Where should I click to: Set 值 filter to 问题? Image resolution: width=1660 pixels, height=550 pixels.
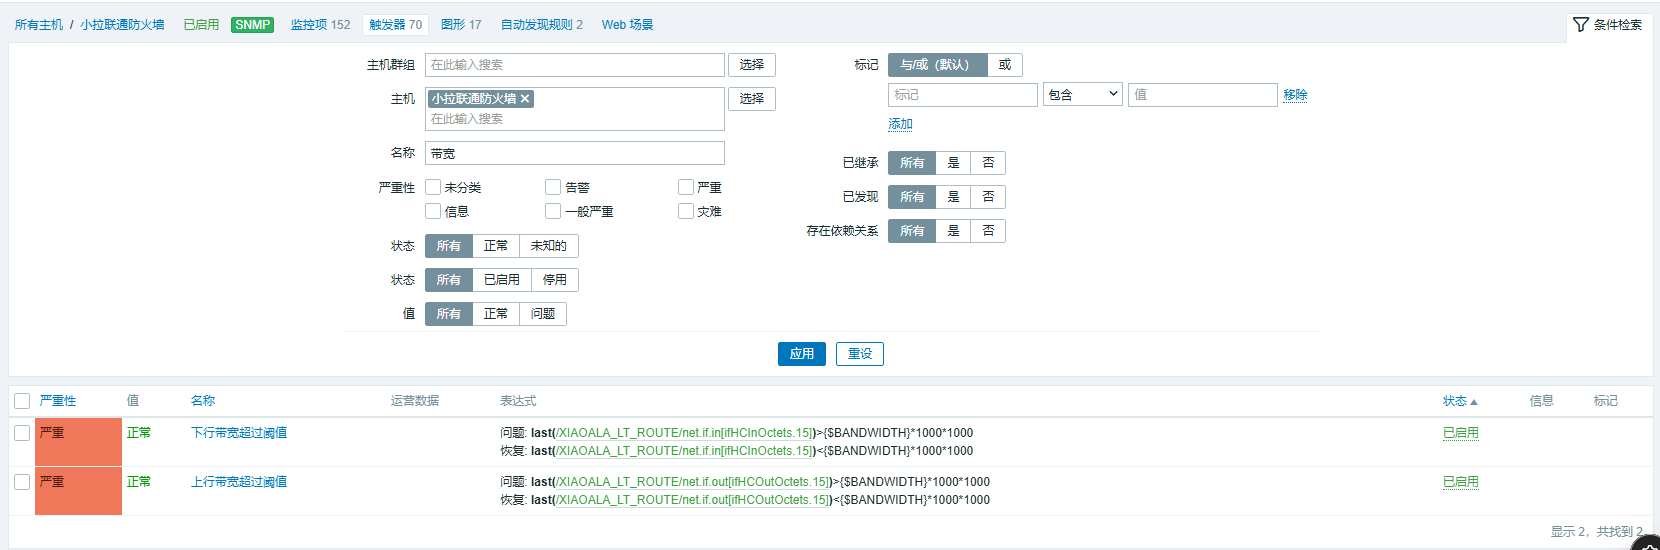[543, 314]
